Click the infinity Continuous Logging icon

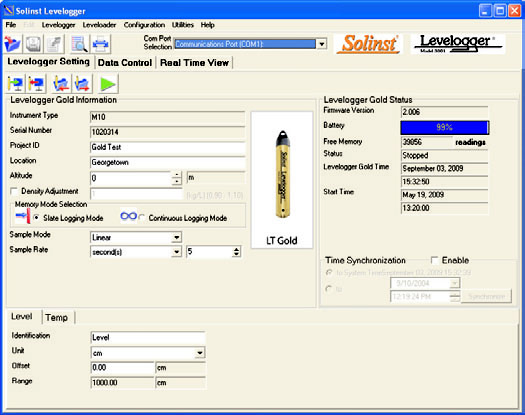[x=129, y=216]
